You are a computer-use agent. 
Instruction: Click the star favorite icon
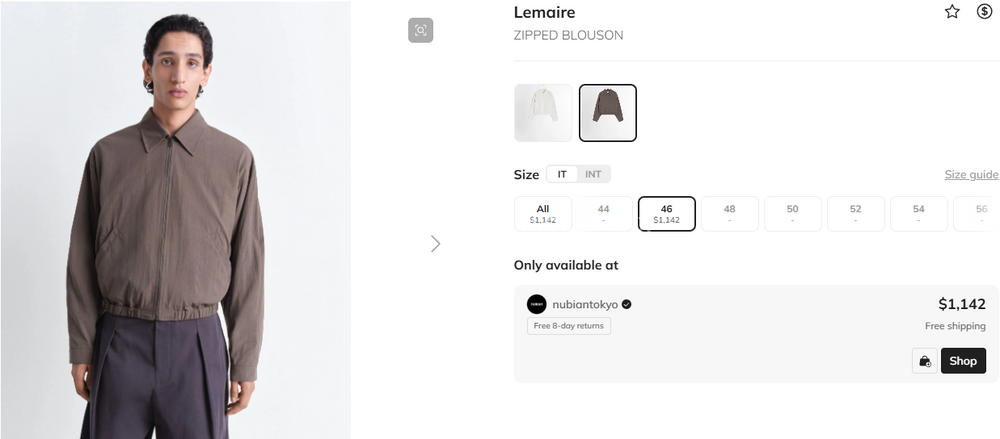coord(952,12)
